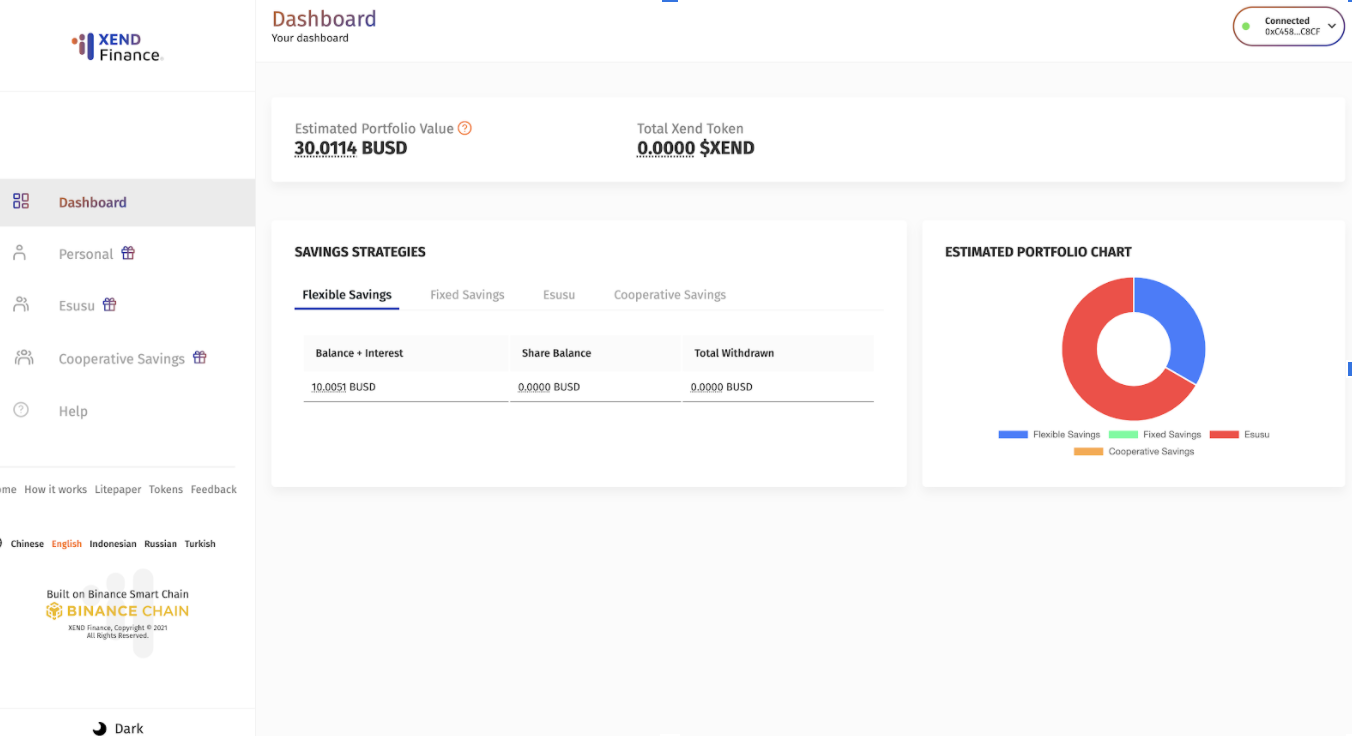Click the Binance Chain logo
This screenshot has width=1352, height=736.
pos(117,611)
